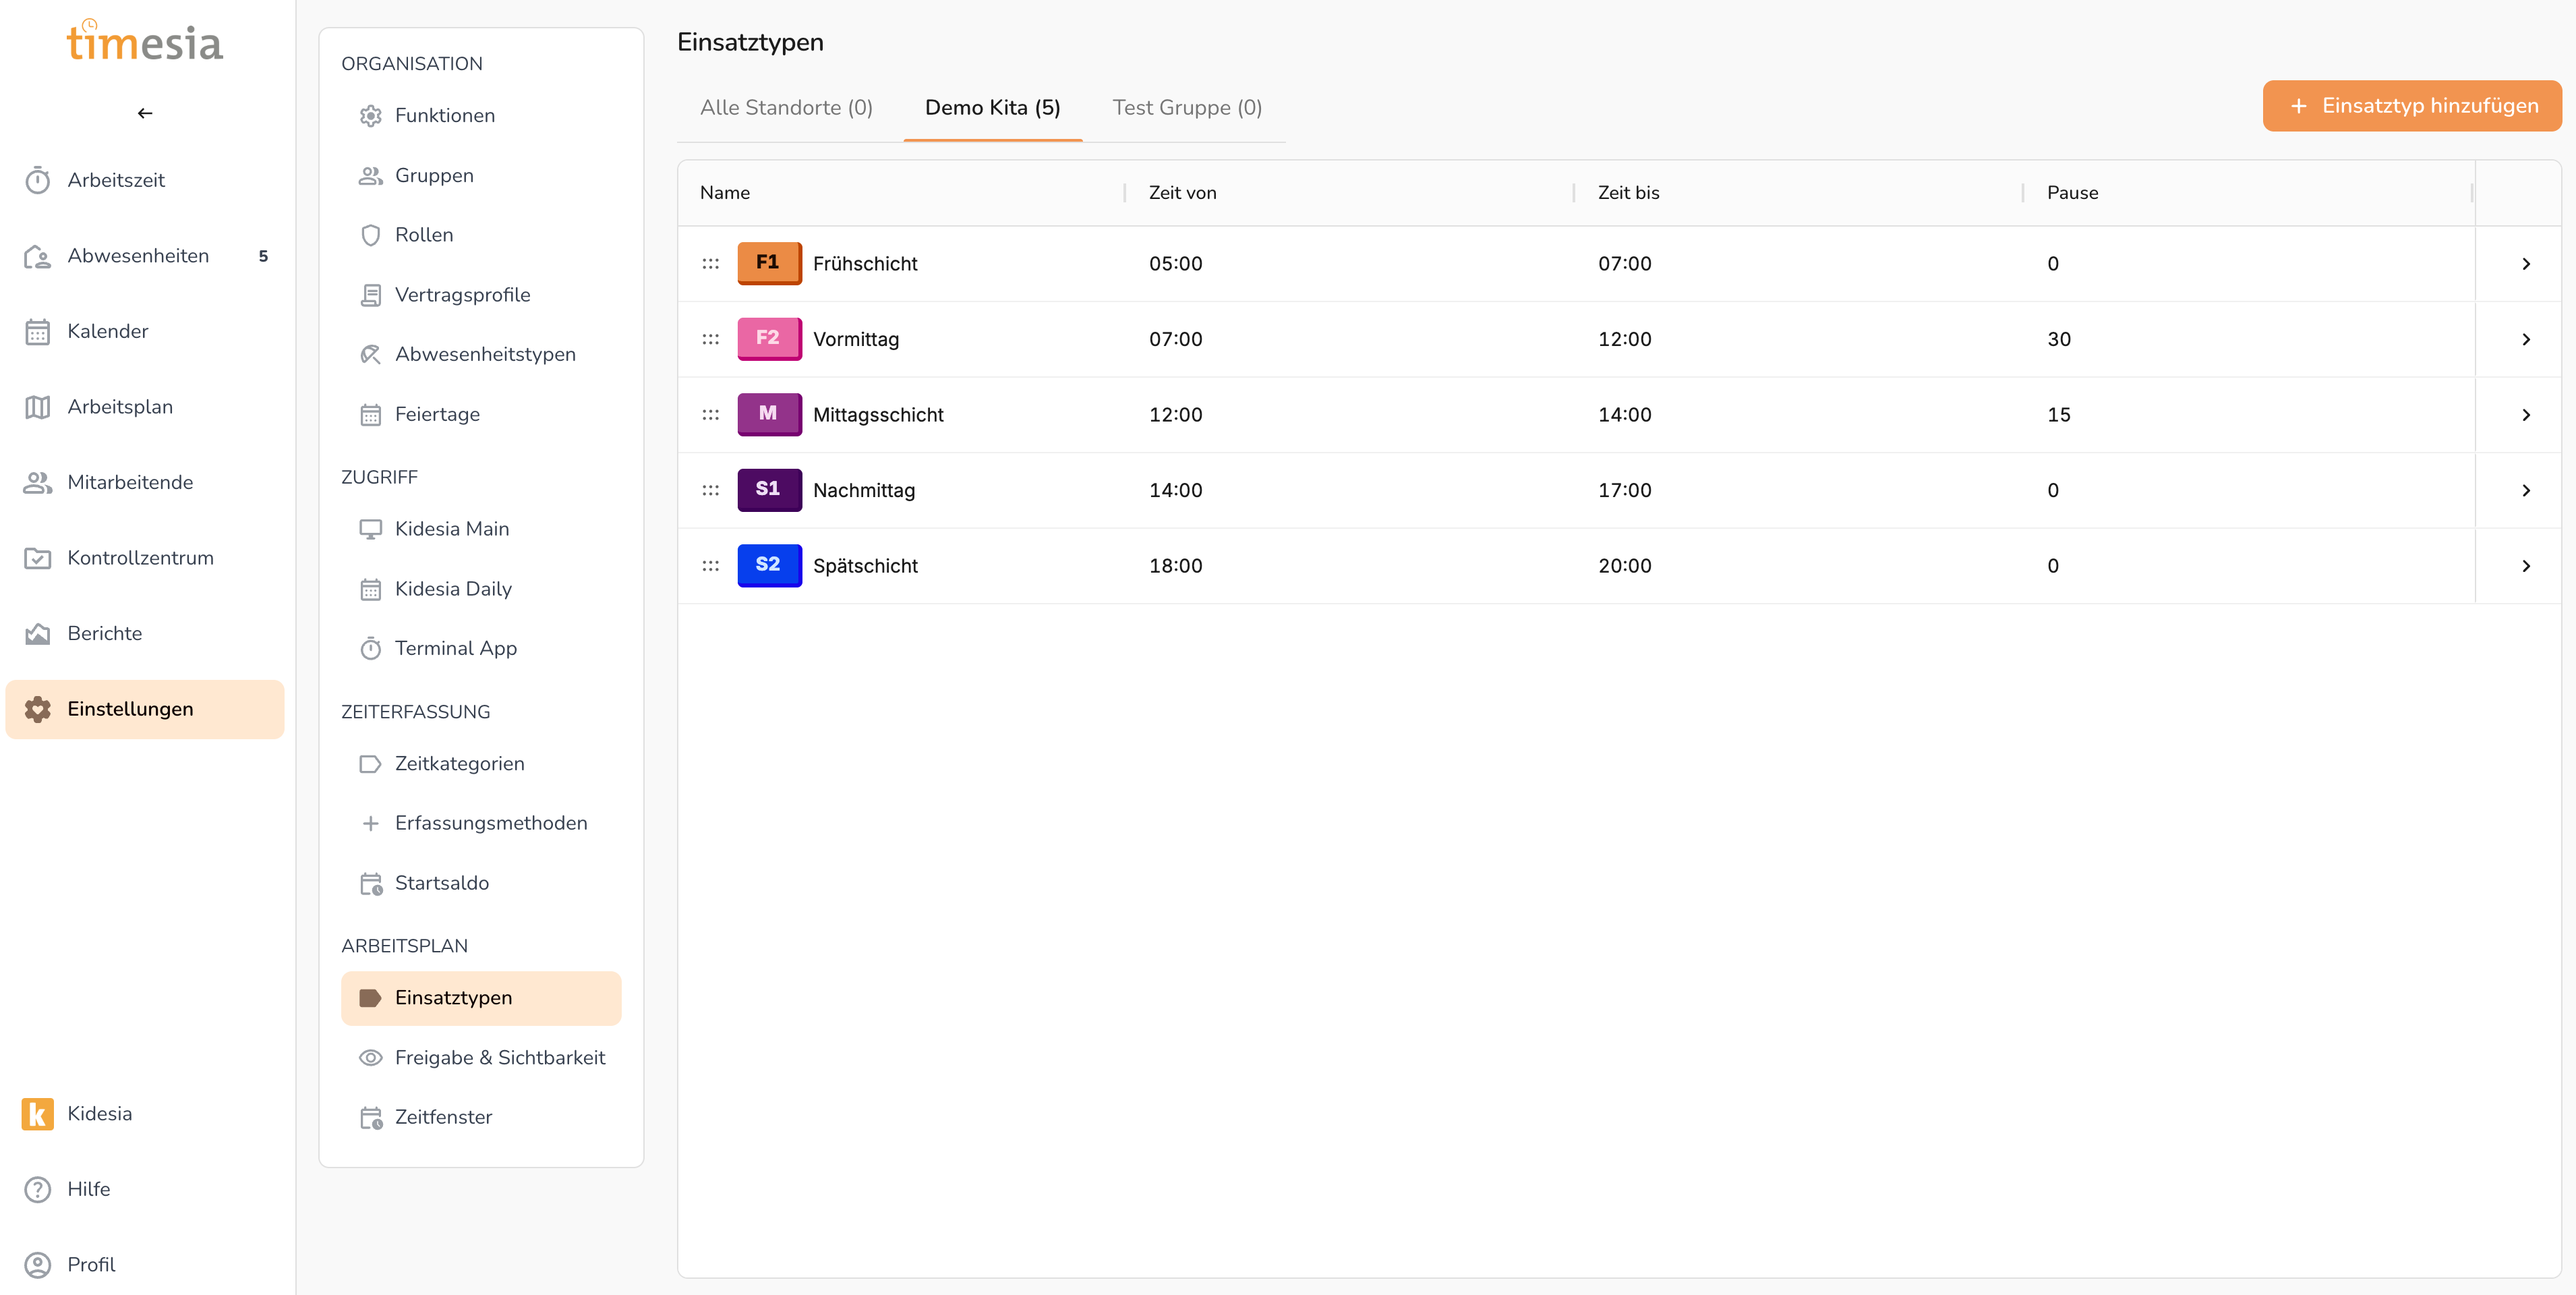Click Berichte chart icon

pyautogui.click(x=37, y=633)
